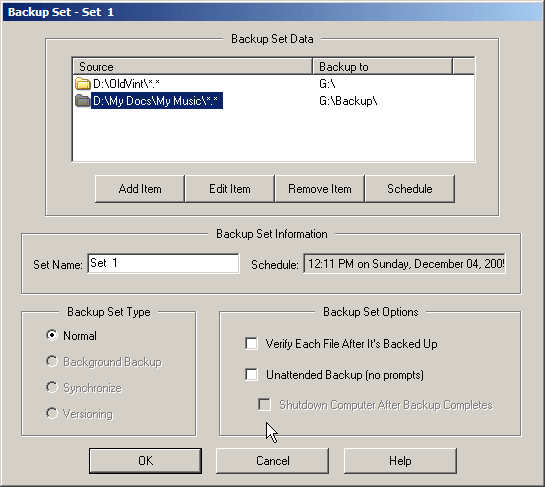The image size is (545, 487).
Task: Click the read-only Schedule date field
Action: (404, 263)
